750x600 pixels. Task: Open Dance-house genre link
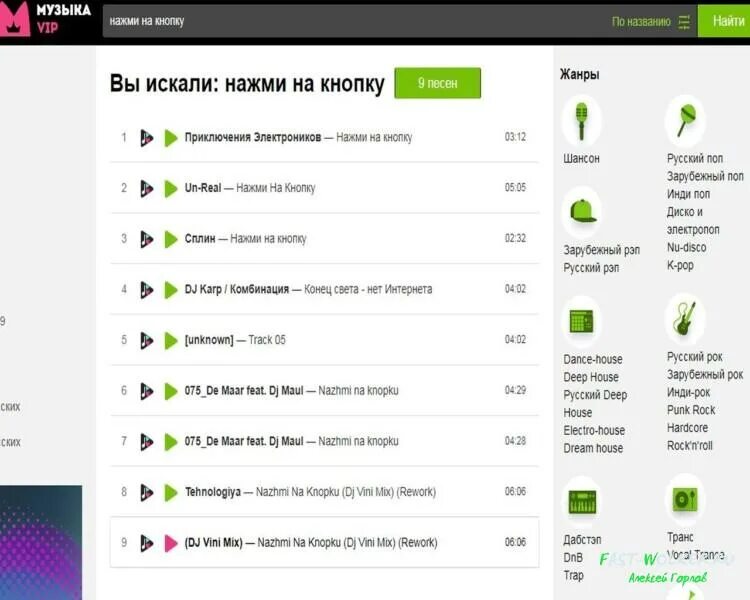[x=593, y=359]
